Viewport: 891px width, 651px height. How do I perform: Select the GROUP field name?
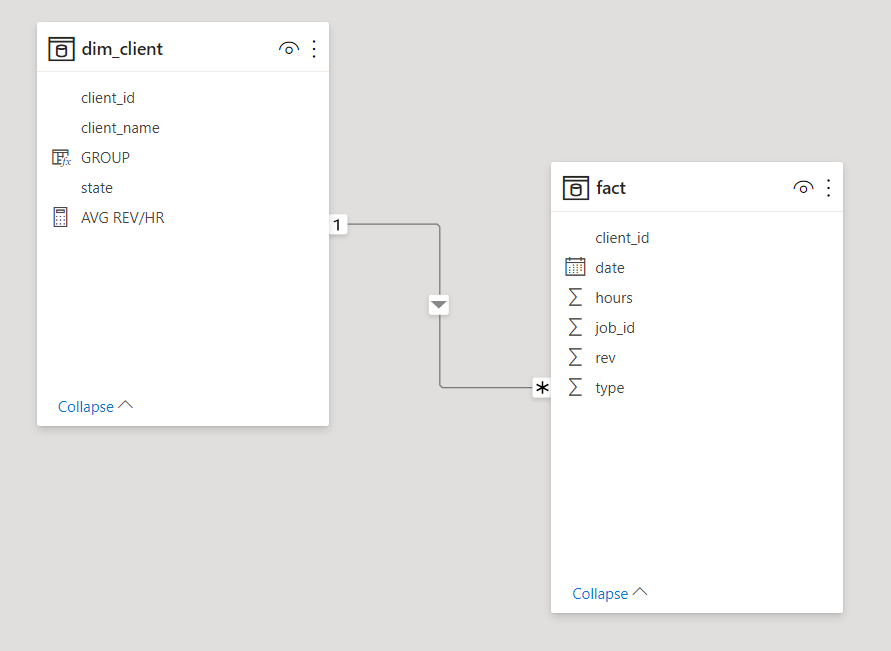(105, 158)
